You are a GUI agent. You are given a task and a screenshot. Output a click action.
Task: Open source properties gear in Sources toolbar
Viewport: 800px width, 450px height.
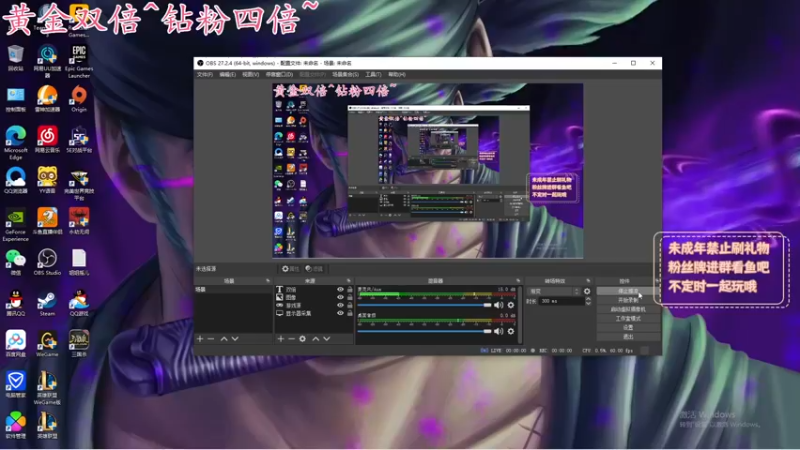(x=303, y=339)
